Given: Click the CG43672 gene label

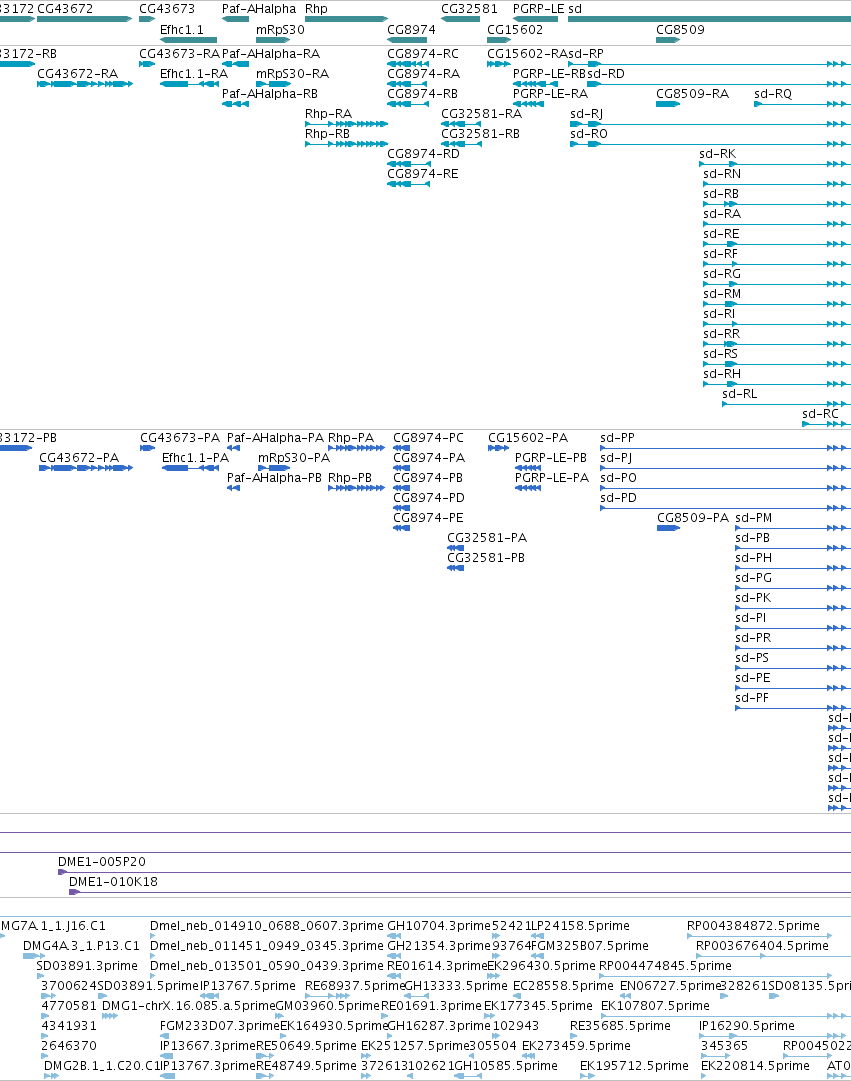Looking at the screenshot, I should click(65, 9).
